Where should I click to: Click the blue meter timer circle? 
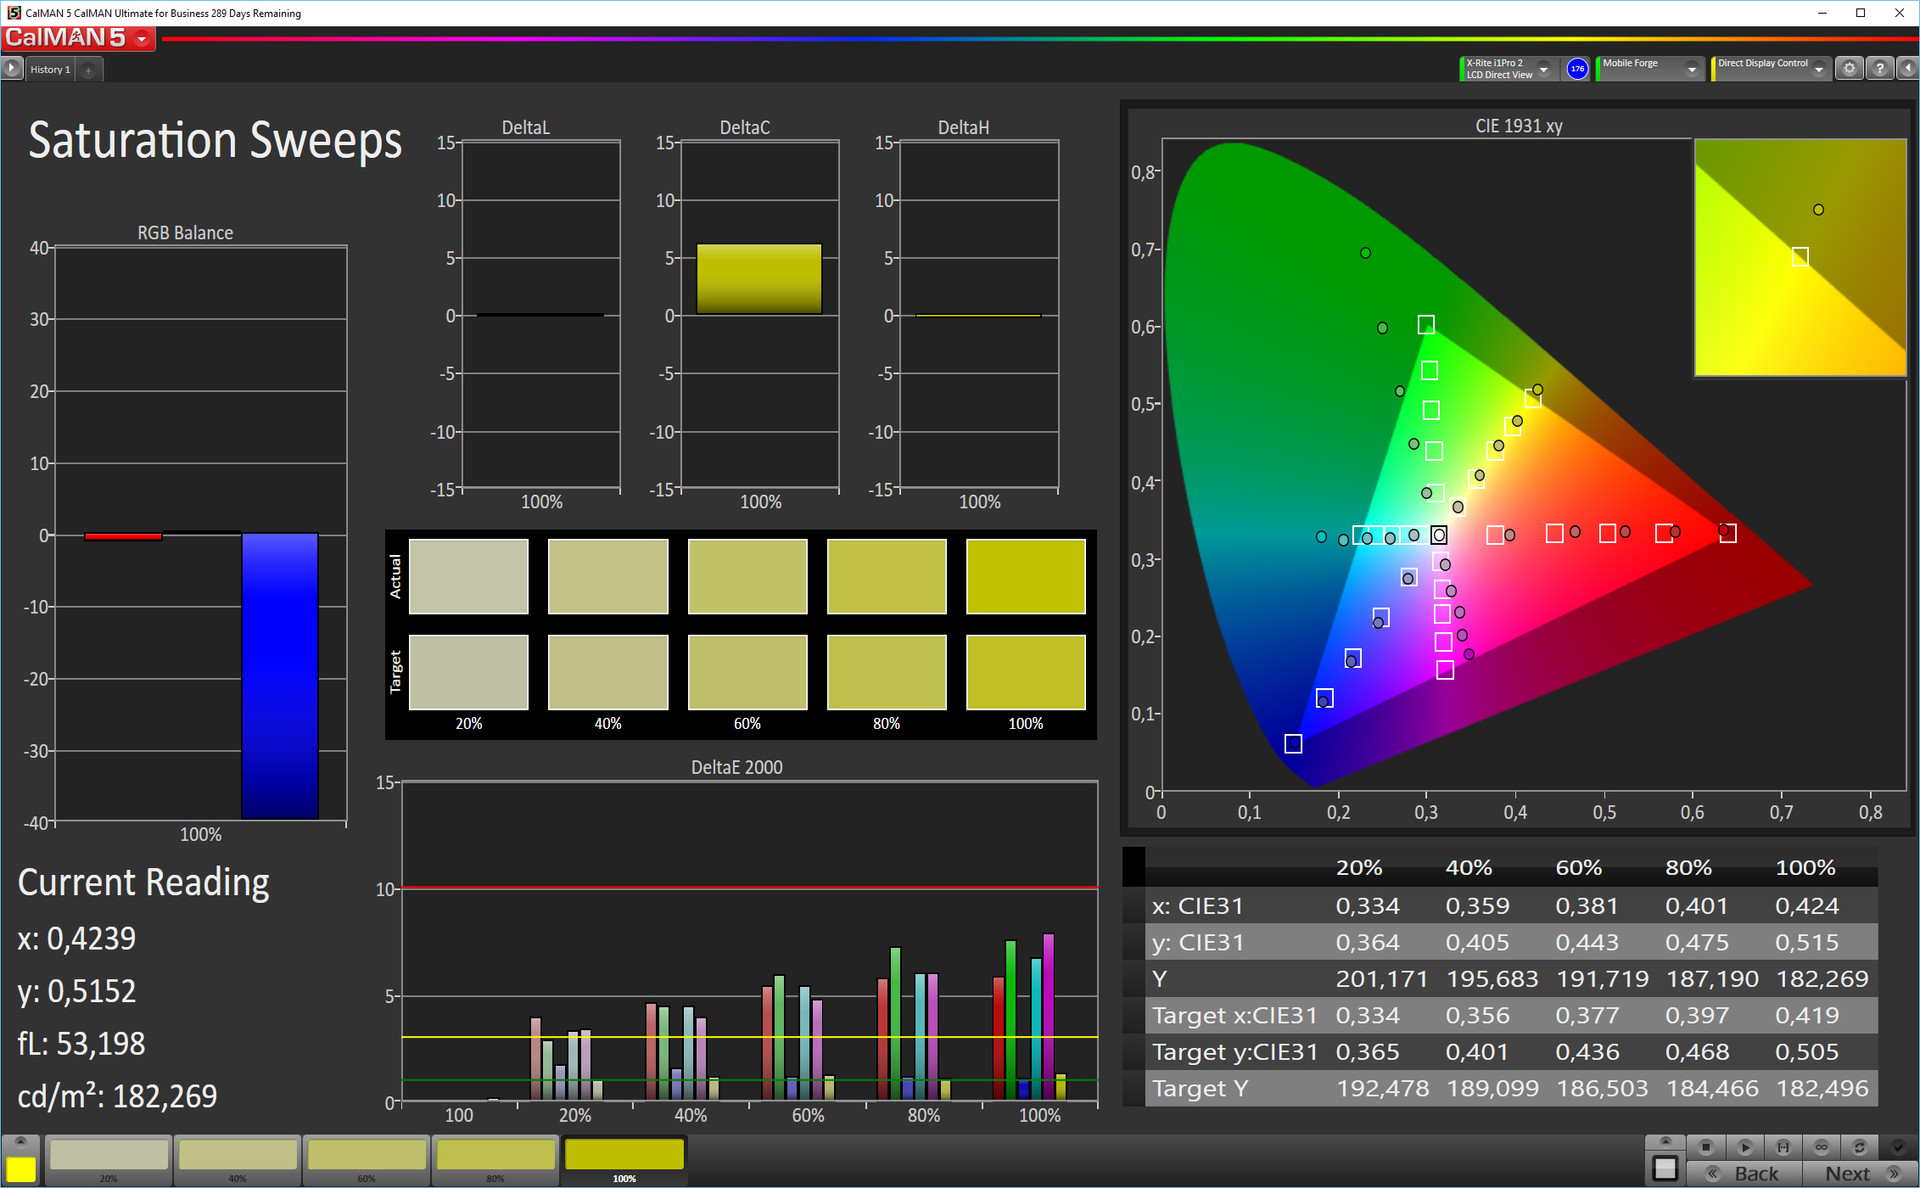1577,69
